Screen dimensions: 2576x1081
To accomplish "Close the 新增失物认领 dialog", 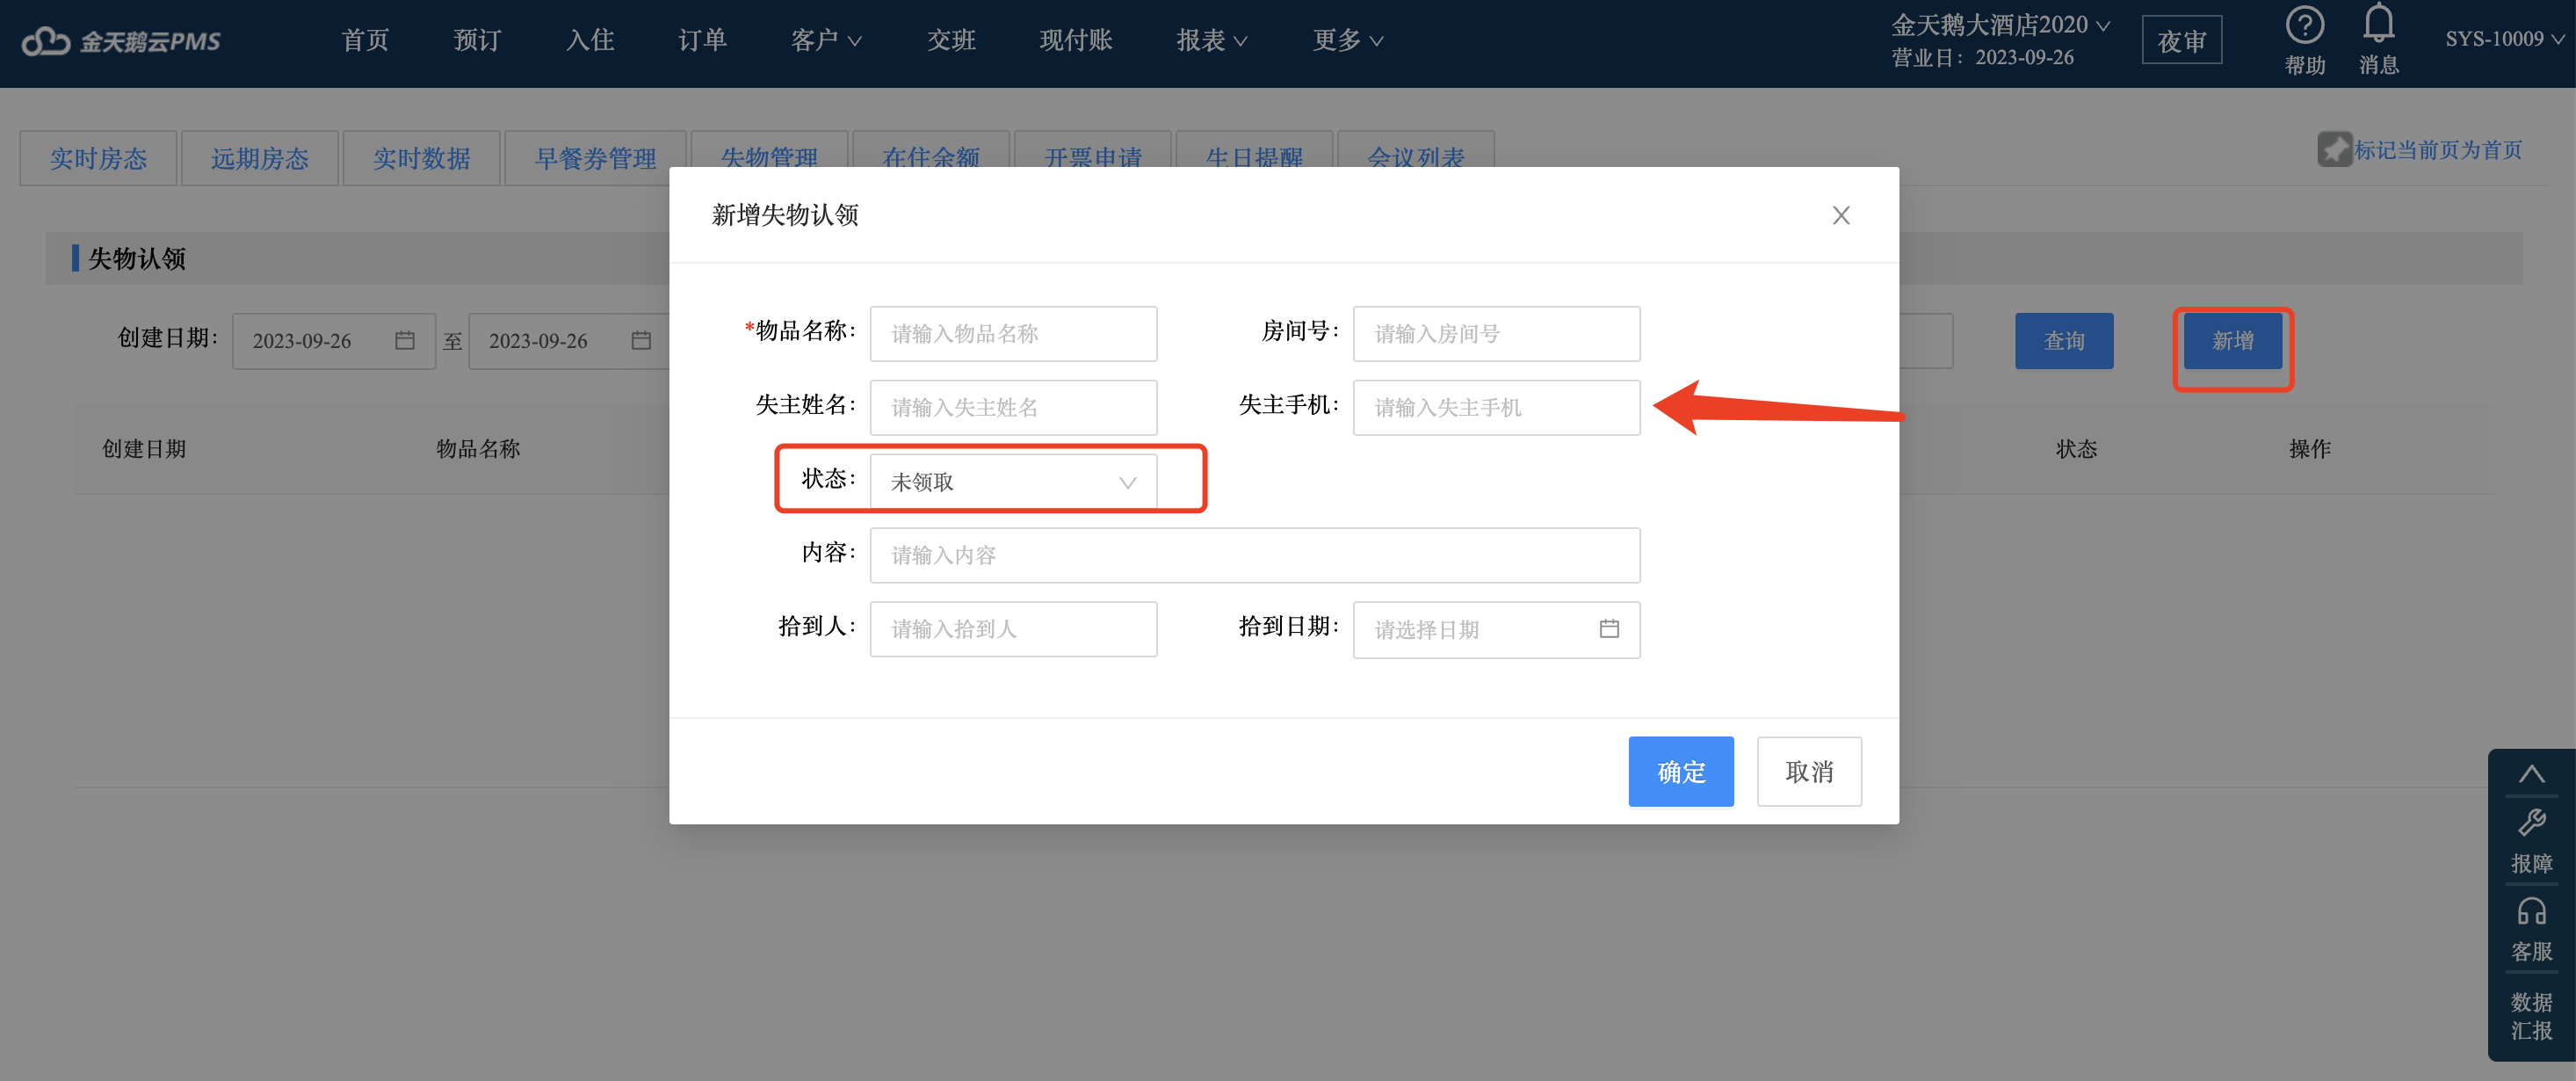I will [1840, 215].
